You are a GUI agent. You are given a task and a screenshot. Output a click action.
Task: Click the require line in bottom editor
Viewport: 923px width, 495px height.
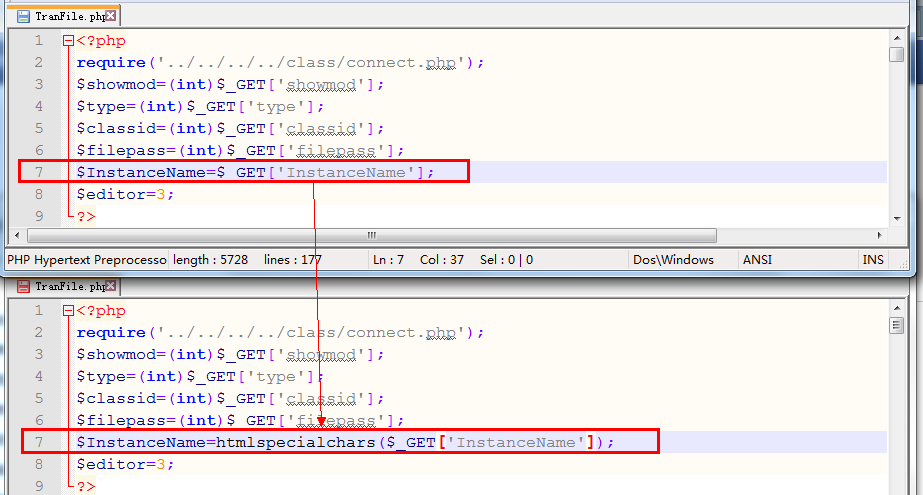click(x=280, y=333)
